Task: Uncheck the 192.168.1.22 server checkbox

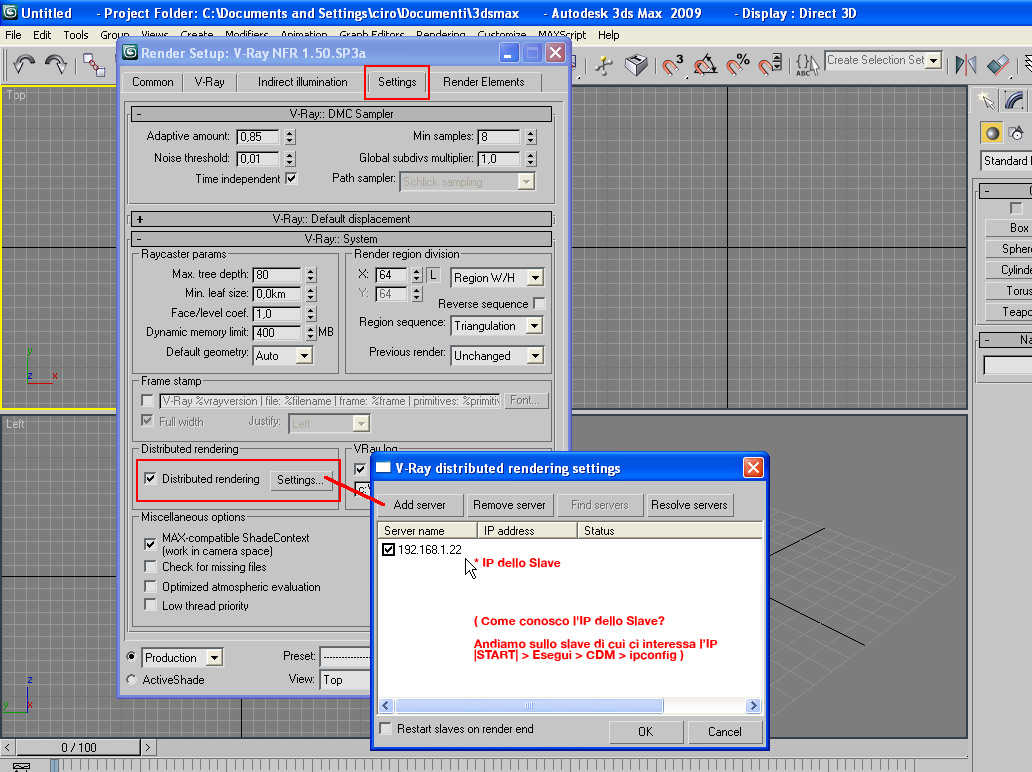Action: pyautogui.click(x=388, y=550)
